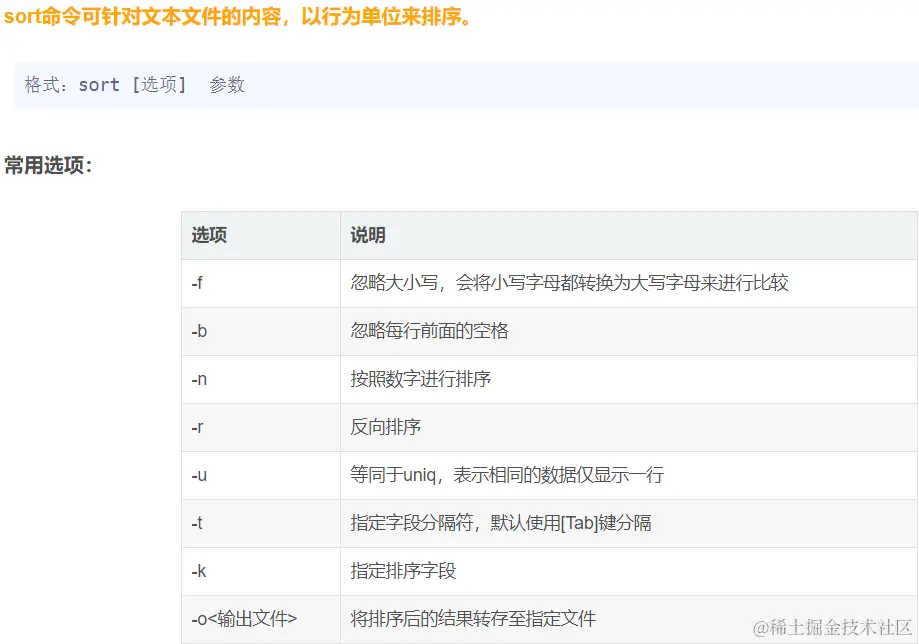Click description '将排序后的结果转存至指定文件'
This screenshot has width=919, height=644.
point(473,619)
